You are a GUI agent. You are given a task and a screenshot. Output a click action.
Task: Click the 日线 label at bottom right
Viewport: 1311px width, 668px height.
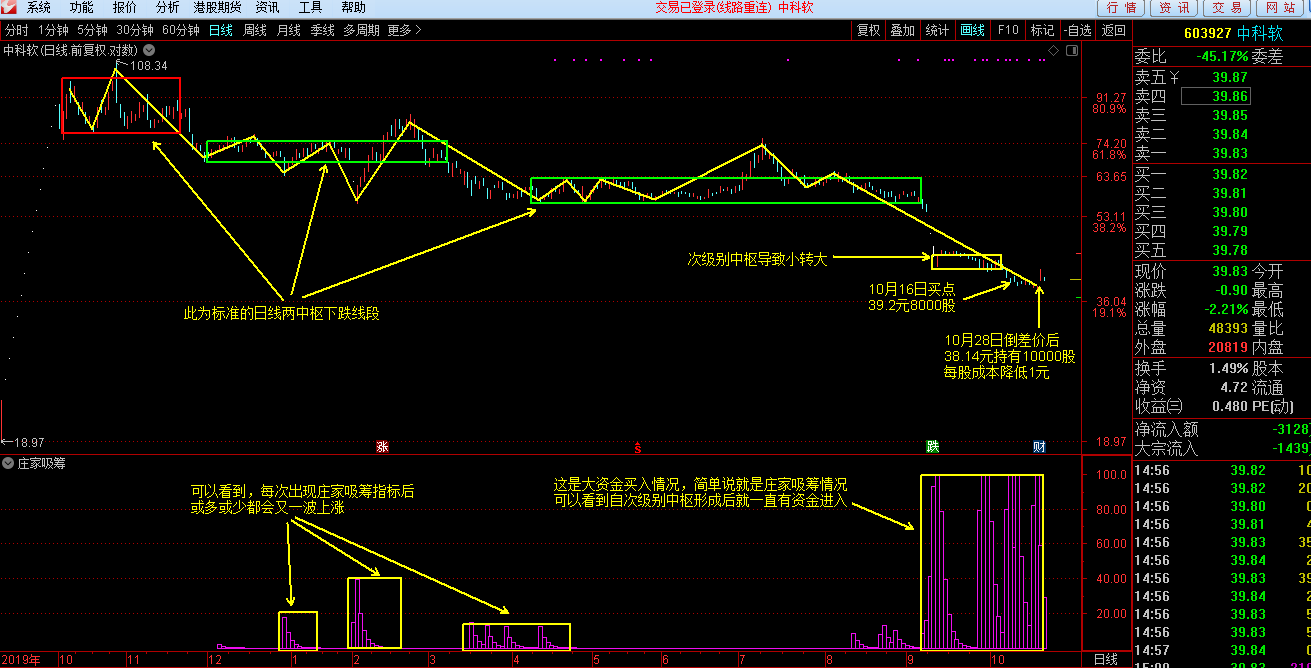click(x=1106, y=660)
